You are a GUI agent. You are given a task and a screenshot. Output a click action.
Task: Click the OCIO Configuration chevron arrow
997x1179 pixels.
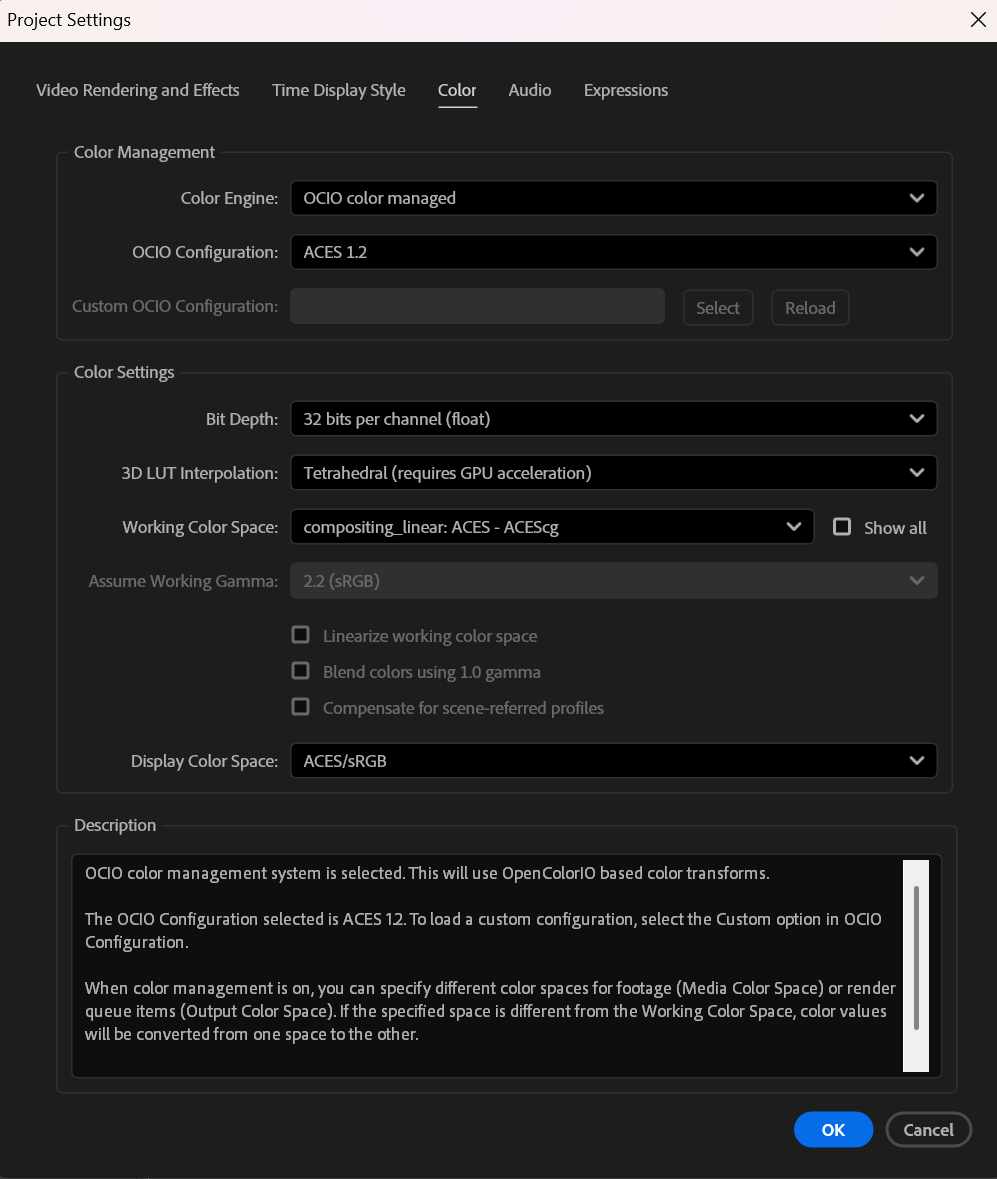pos(917,253)
